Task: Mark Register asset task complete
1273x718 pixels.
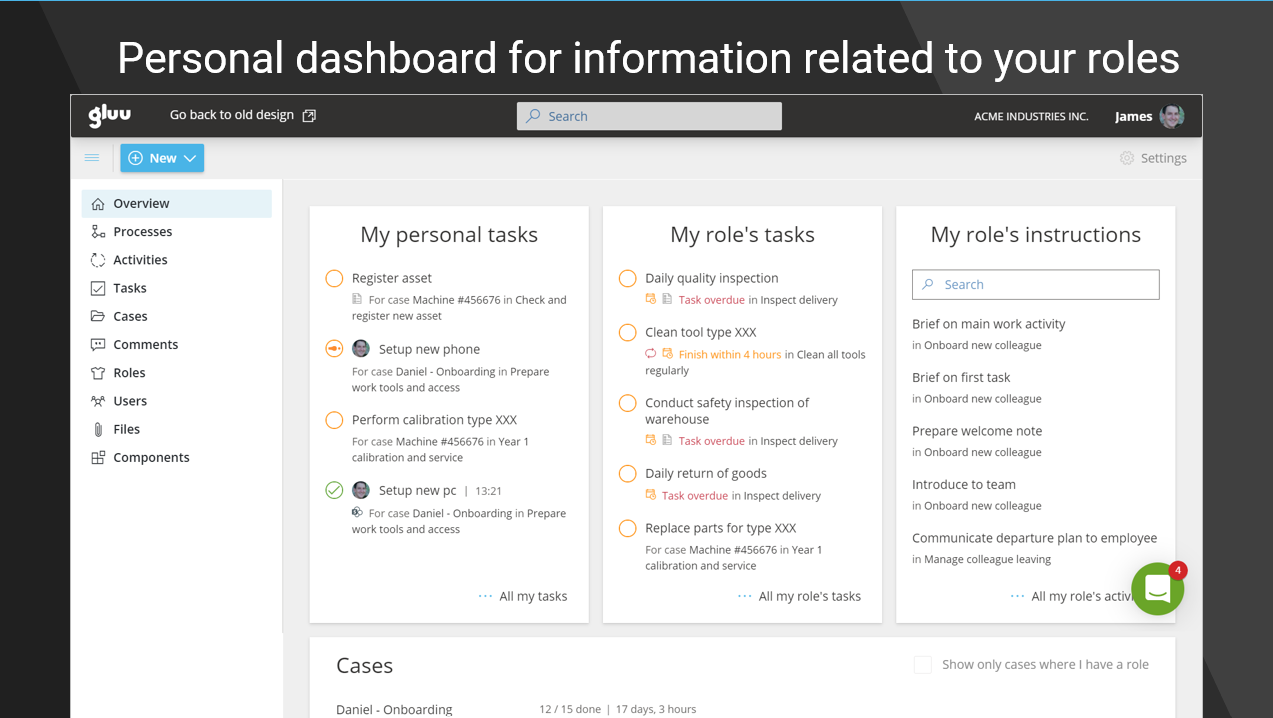Action: 335,278
